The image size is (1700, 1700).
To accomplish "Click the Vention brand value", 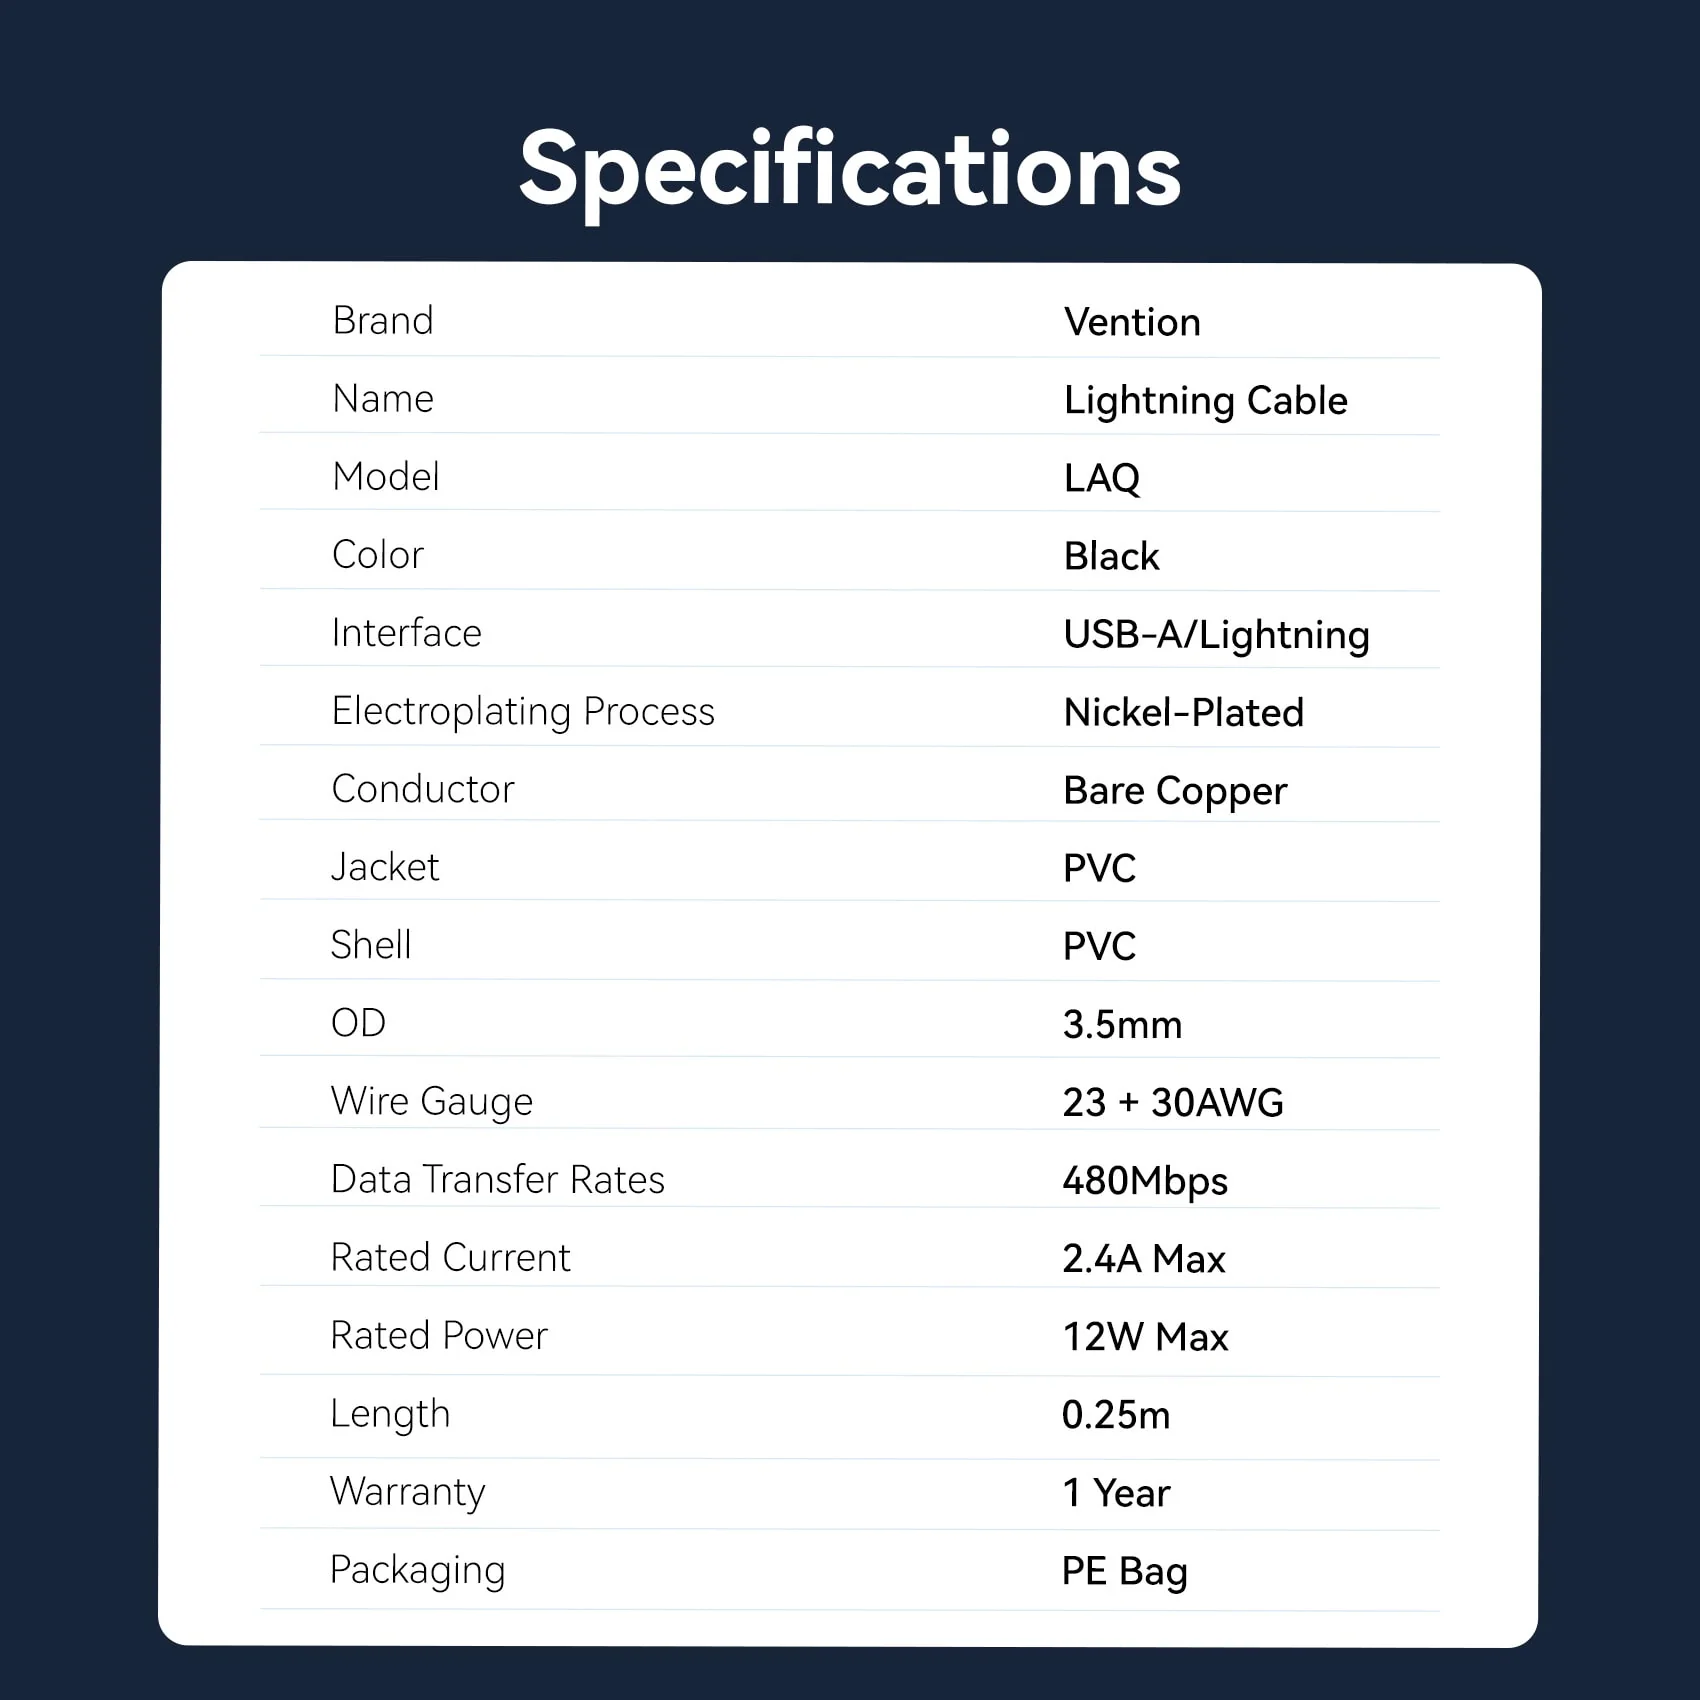I will click(x=1132, y=323).
